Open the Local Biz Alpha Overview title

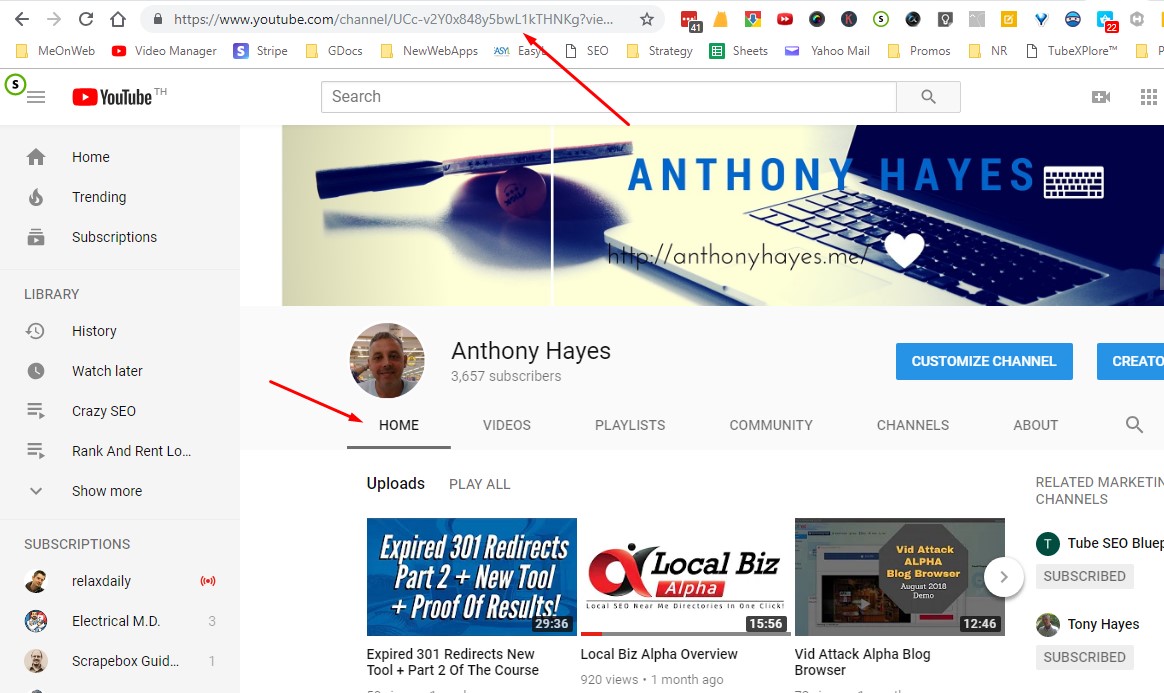(x=659, y=654)
